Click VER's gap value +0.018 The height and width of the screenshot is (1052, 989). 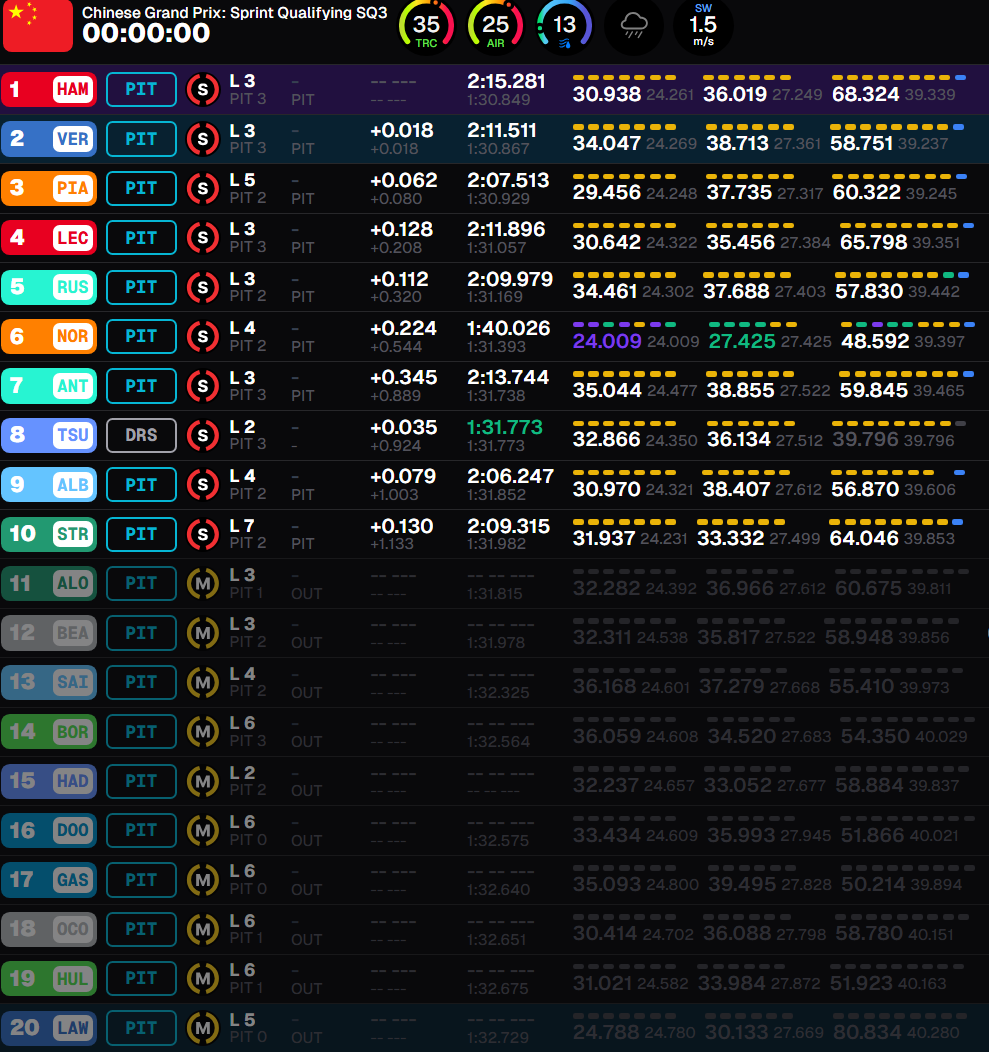point(402,130)
